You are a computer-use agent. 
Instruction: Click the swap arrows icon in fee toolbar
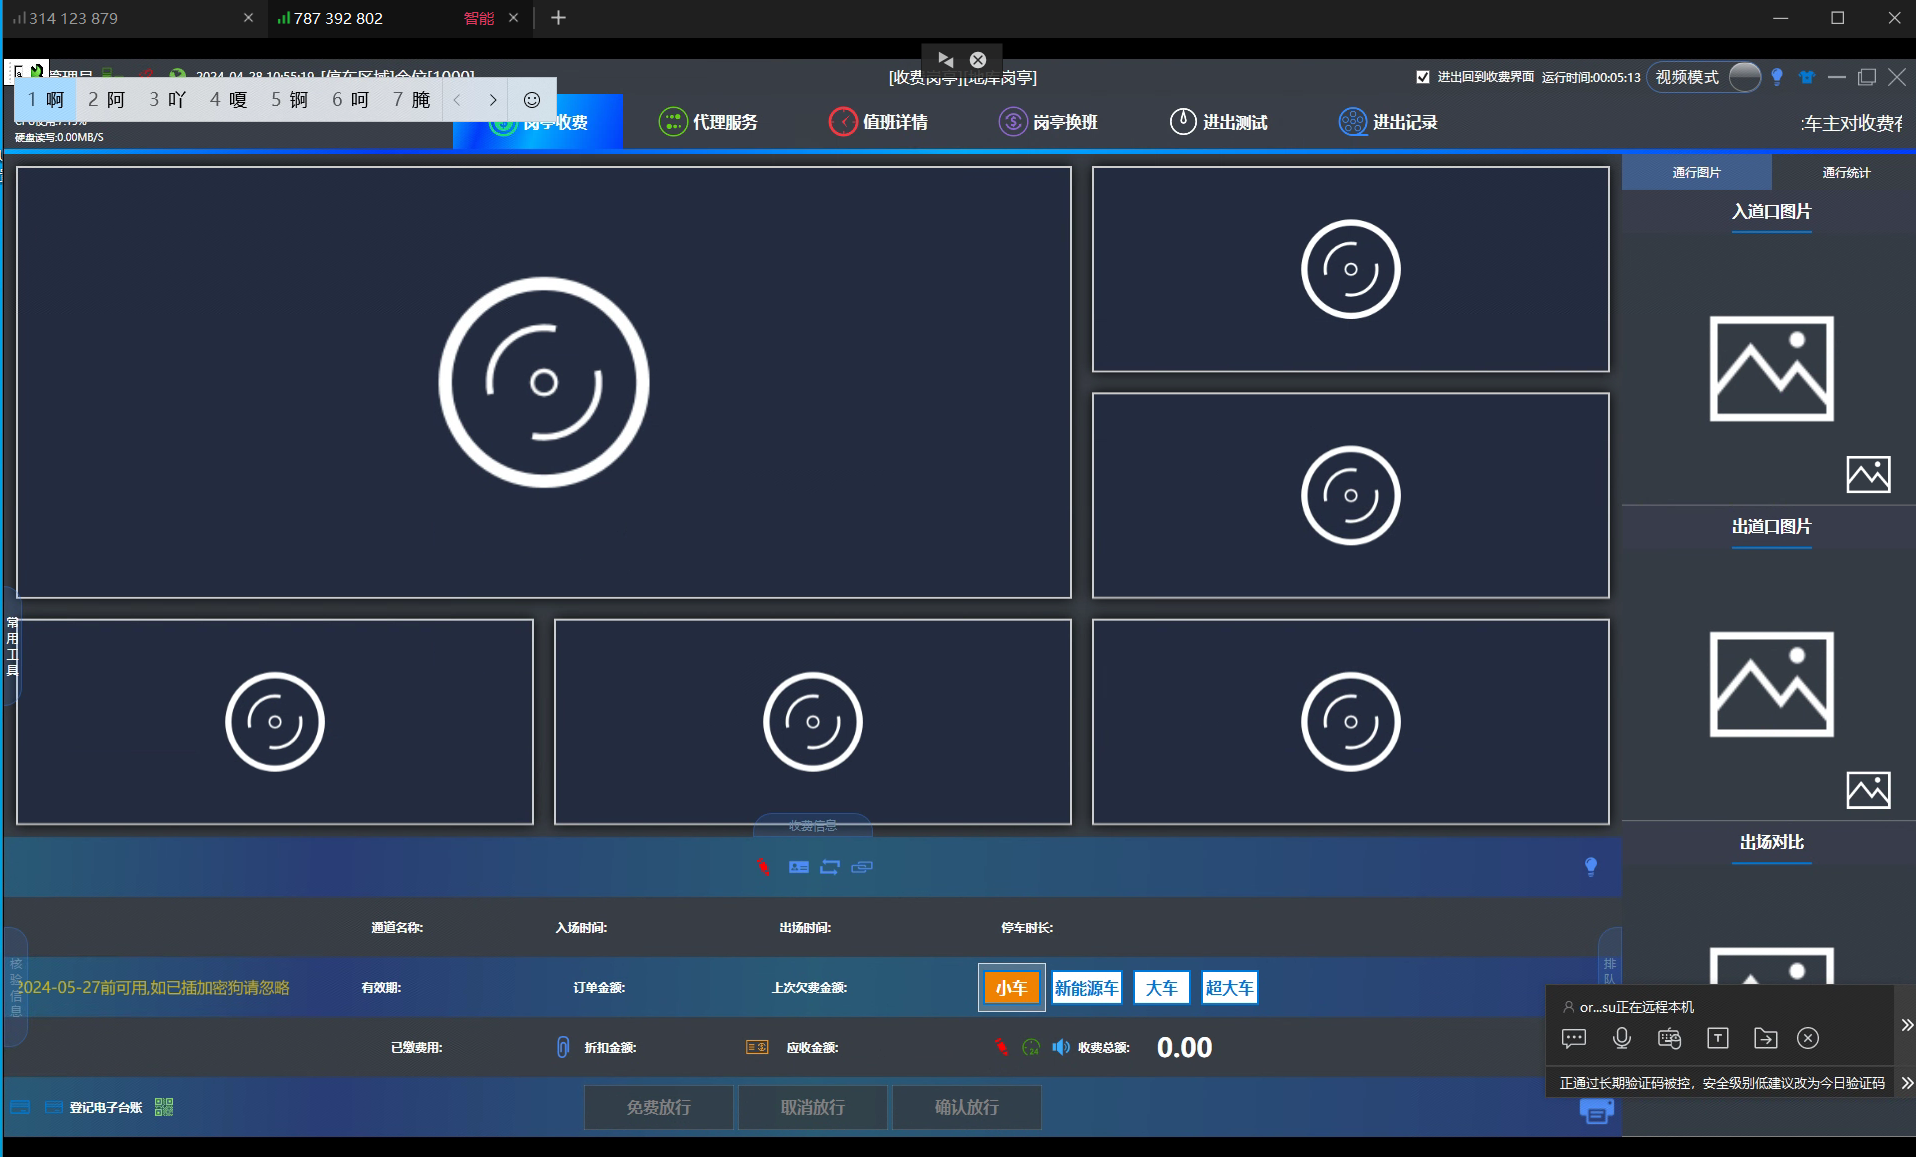point(830,867)
